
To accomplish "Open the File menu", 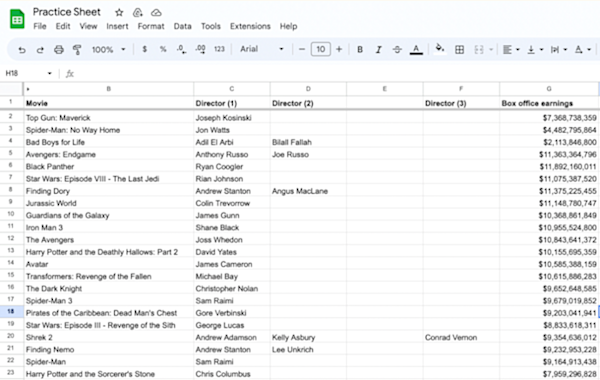I will [40, 26].
